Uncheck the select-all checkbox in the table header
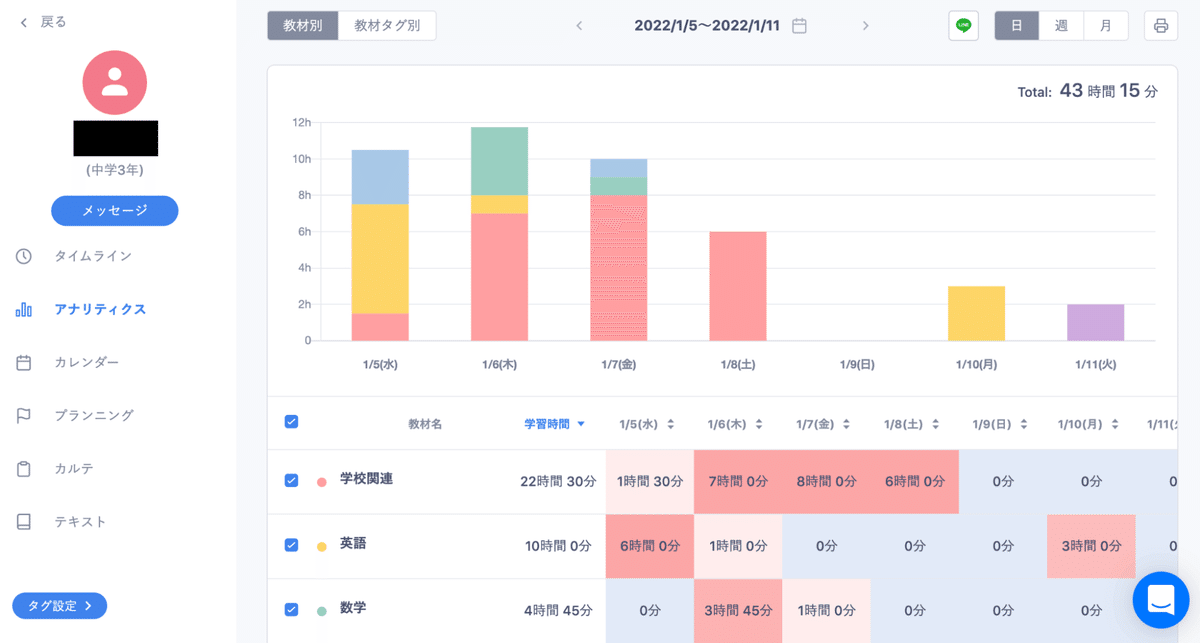1200x643 pixels. [x=291, y=422]
